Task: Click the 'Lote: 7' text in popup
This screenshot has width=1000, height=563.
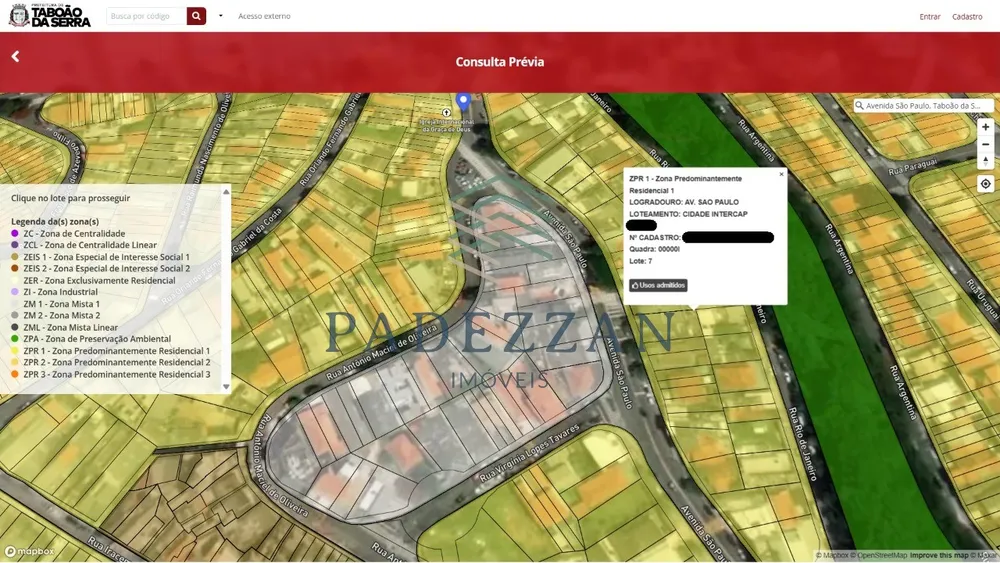Action: (x=640, y=261)
